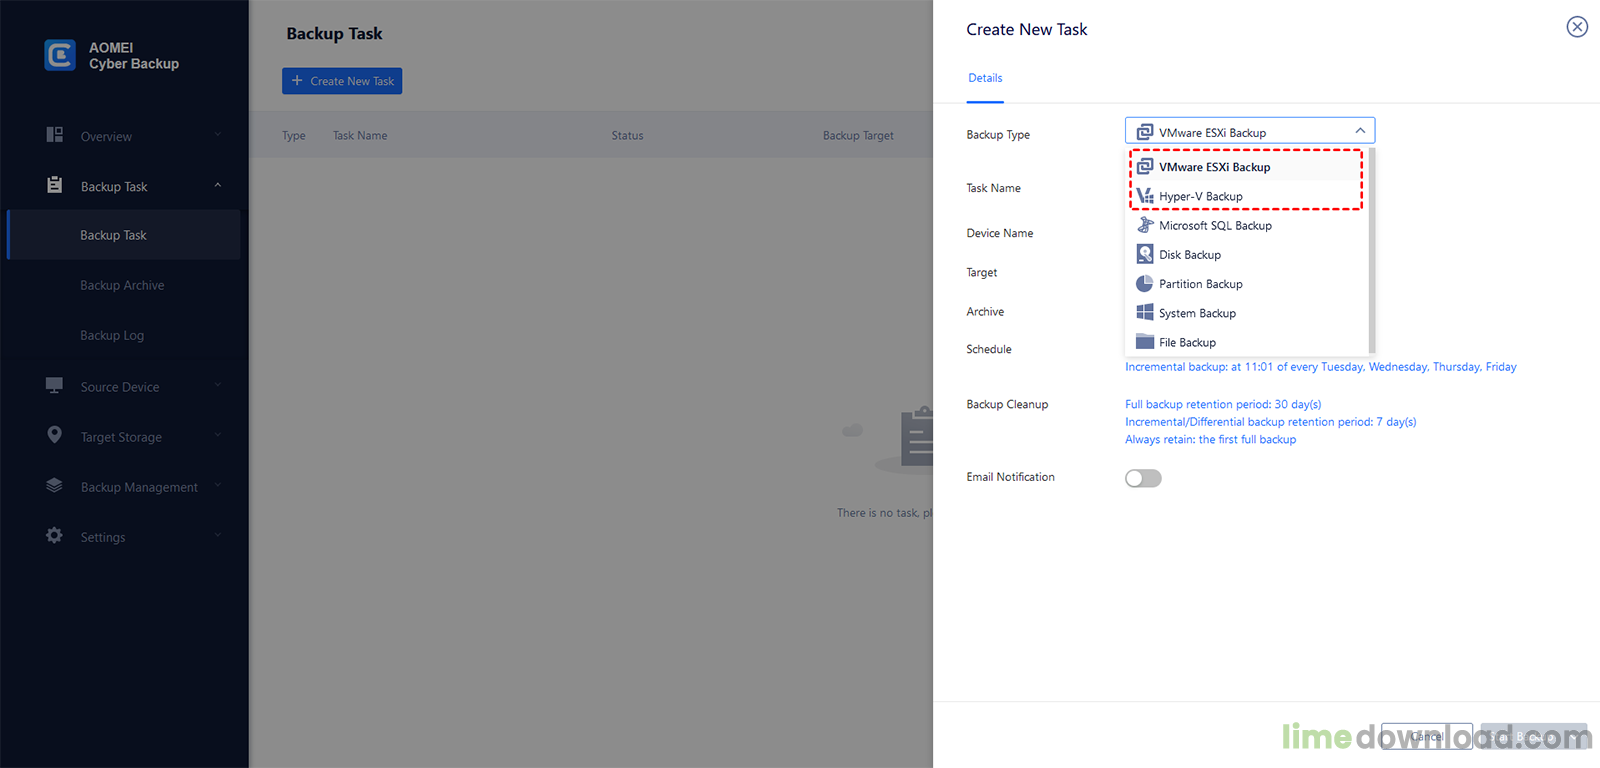Open Backup Archive in sidebar

(x=124, y=285)
